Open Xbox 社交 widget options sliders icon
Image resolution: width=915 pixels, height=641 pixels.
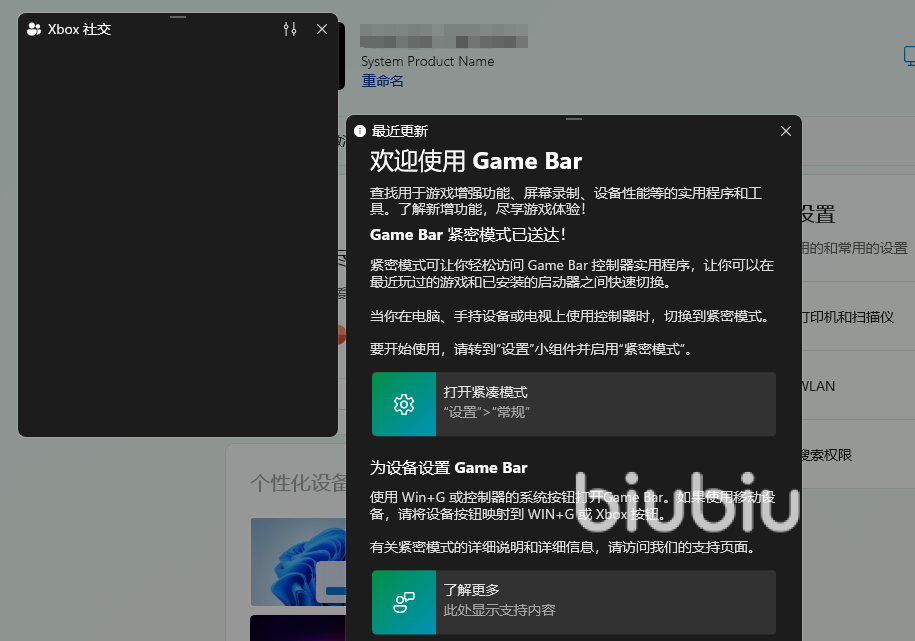[290, 29]
